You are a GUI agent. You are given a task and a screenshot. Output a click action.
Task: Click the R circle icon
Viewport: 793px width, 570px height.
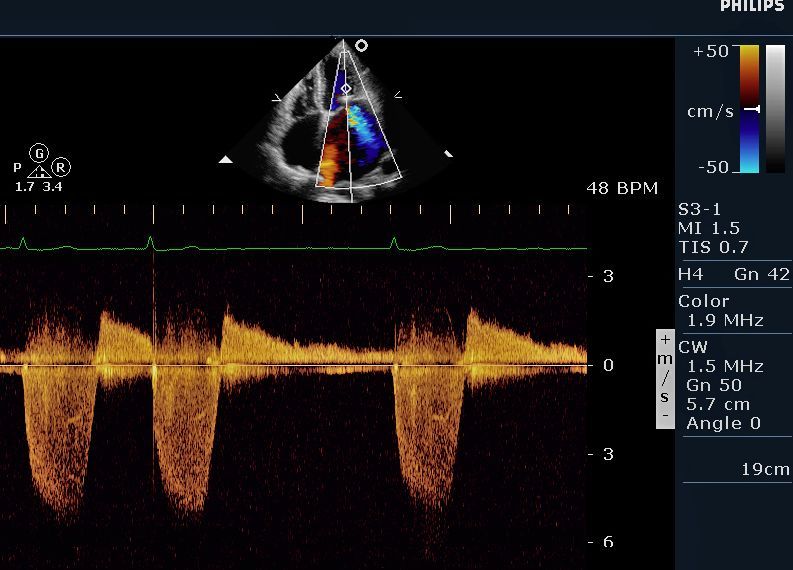(61, 167)
